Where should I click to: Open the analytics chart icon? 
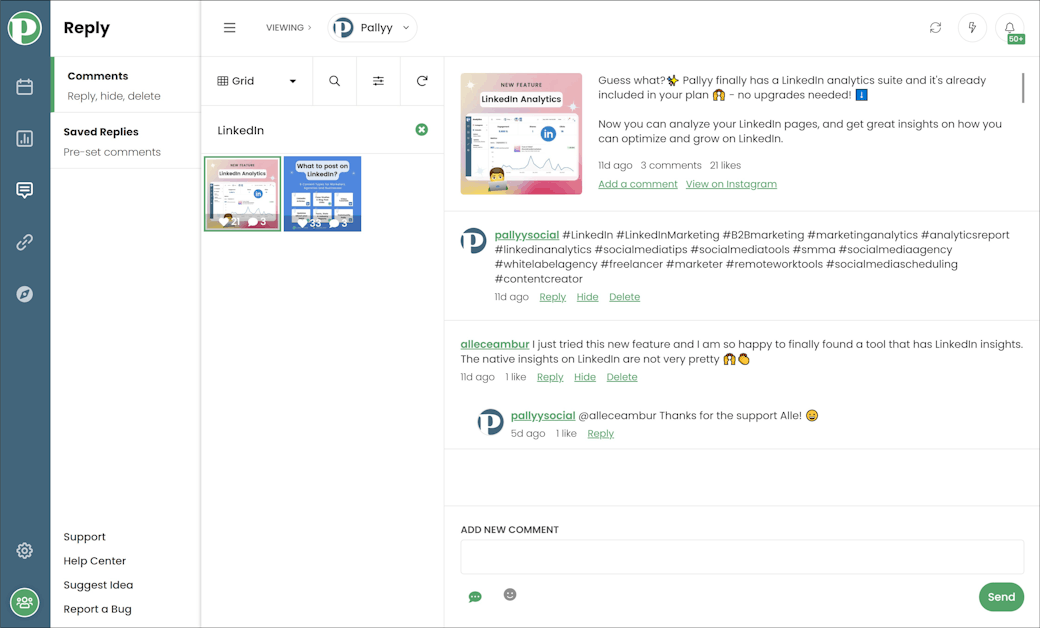[25, 139]
